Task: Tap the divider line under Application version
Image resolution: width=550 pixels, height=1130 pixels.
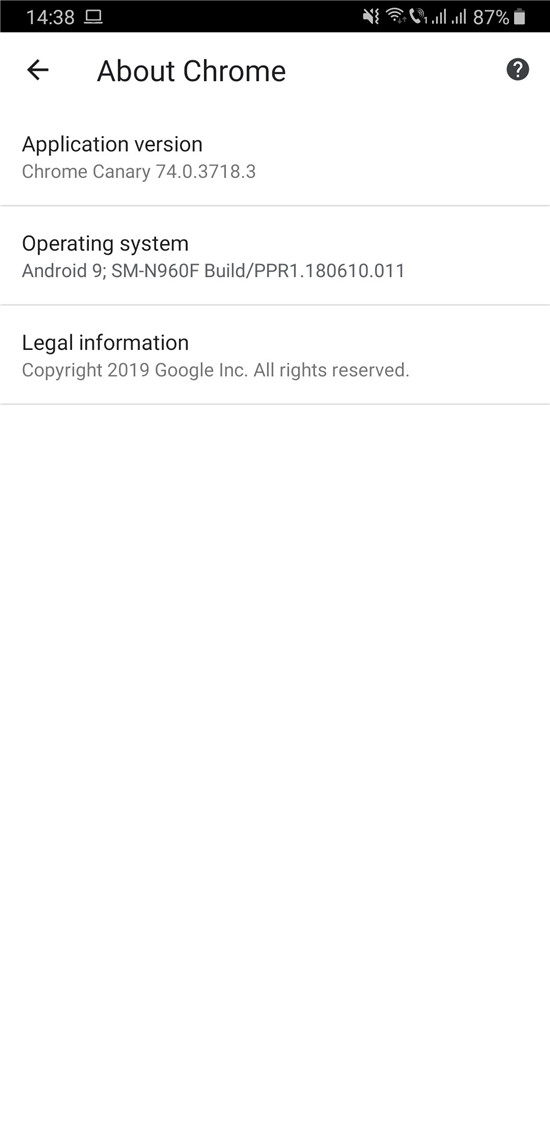Action: click(x=275, y=205)
